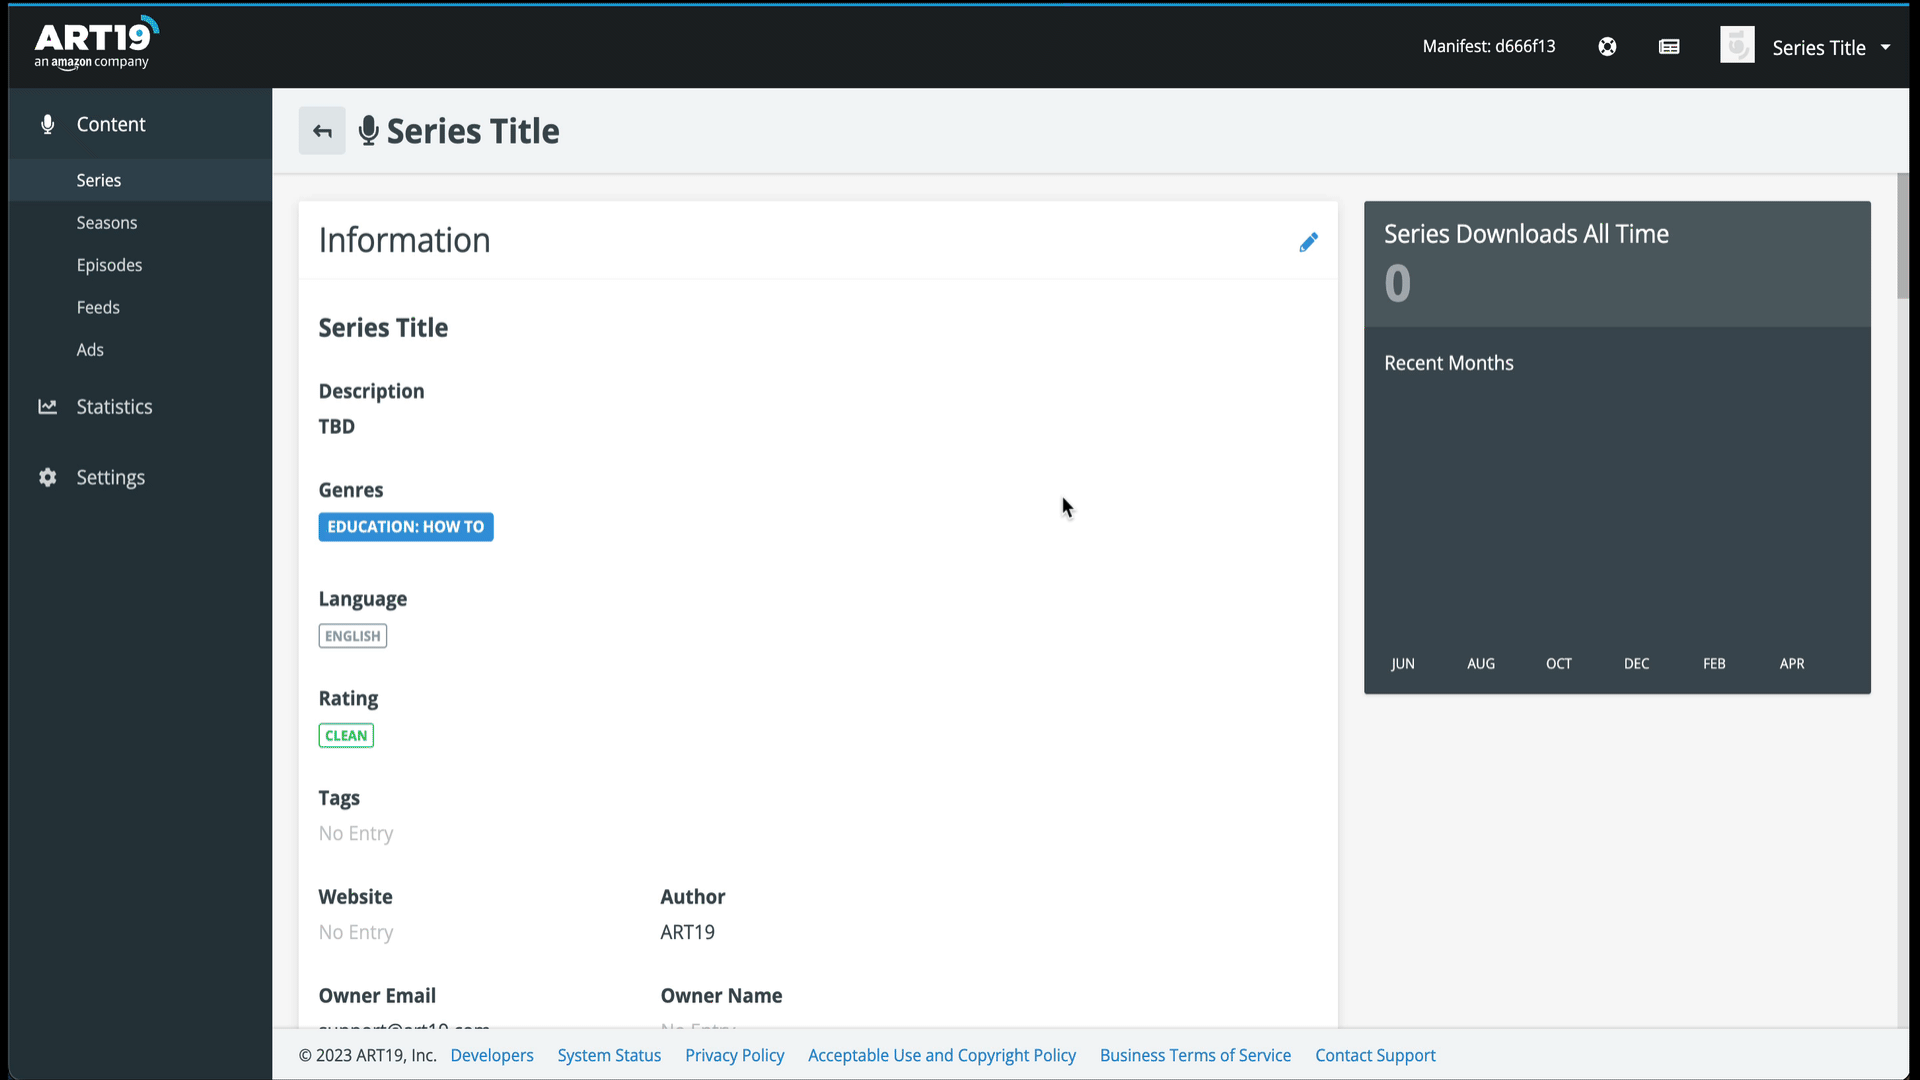The width and height of the screenshot is (1920, 1080).
Task: Click the pencil edit Information icon
Action: point(1308,242)
